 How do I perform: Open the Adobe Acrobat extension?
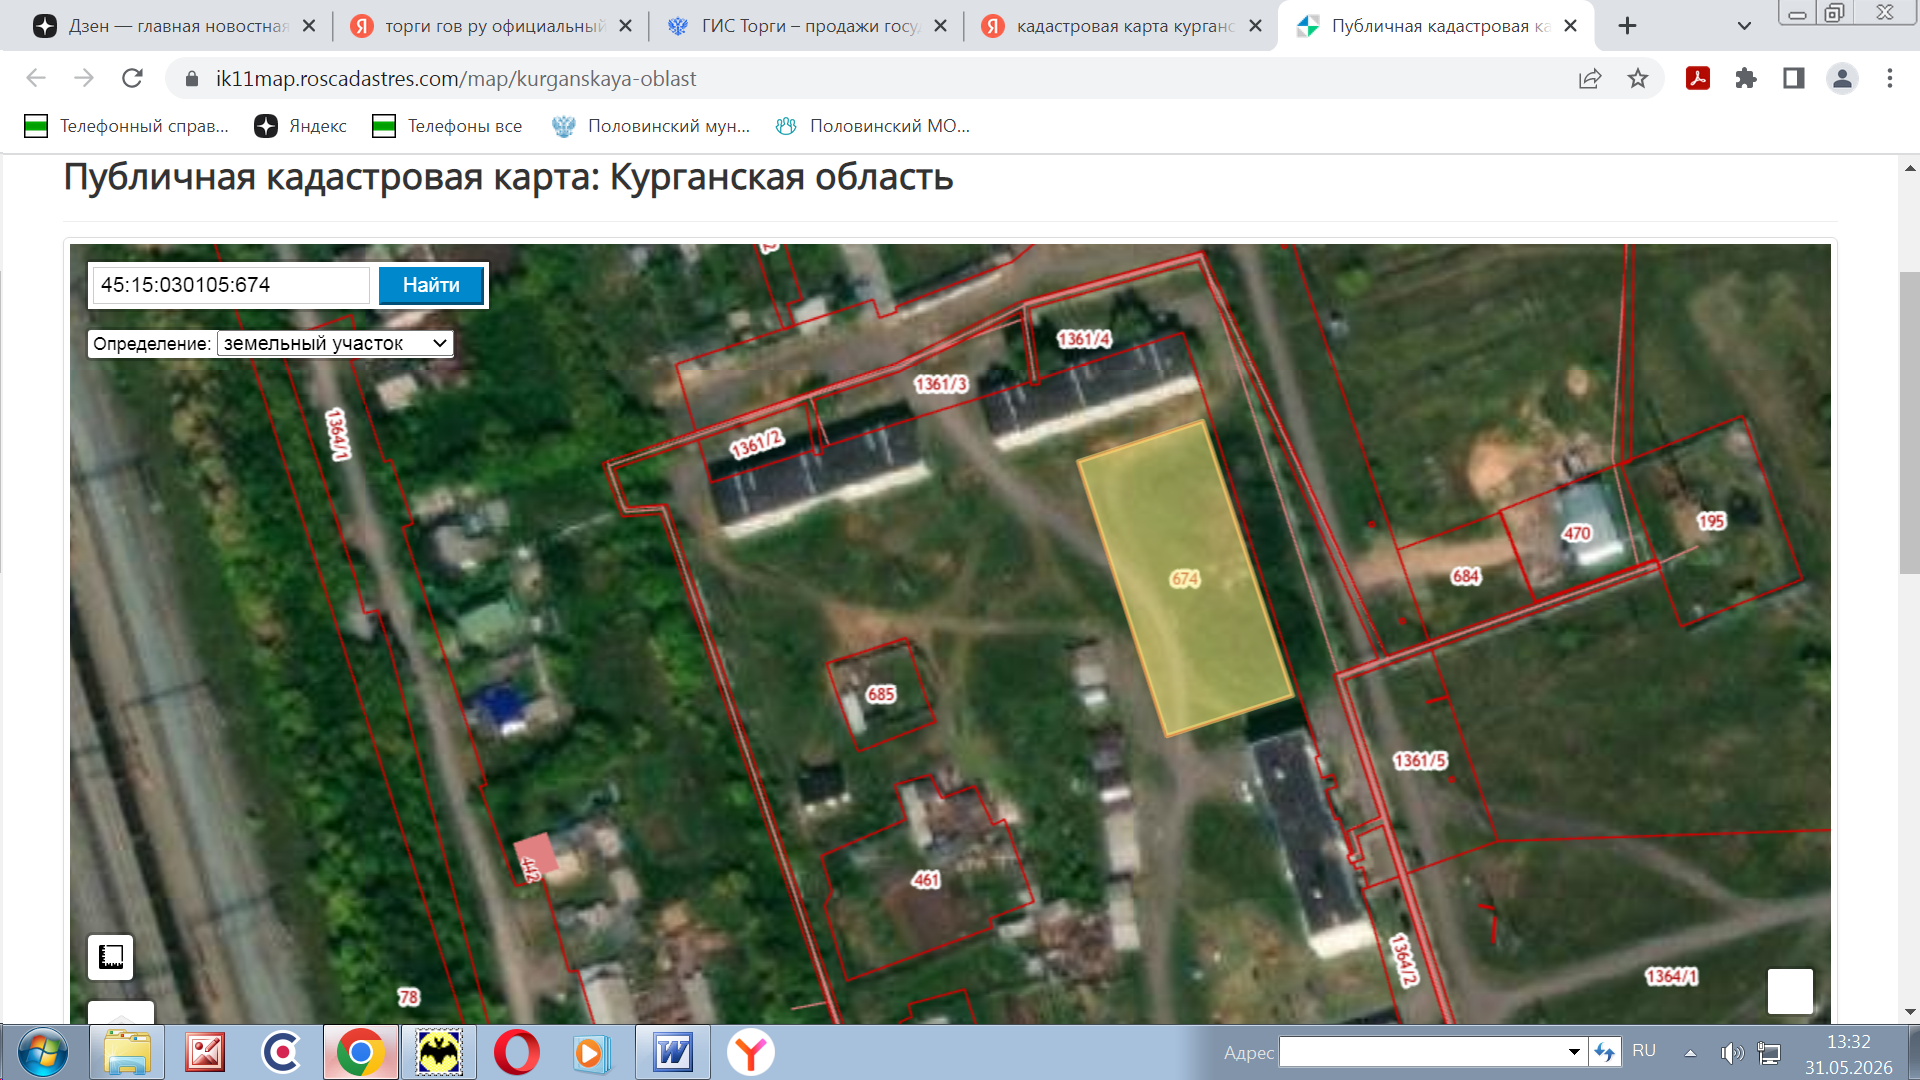[x=1698, y=78]
